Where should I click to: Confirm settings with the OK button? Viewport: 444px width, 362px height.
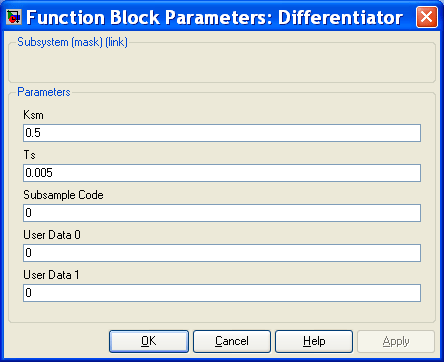[x=149, y=341]
